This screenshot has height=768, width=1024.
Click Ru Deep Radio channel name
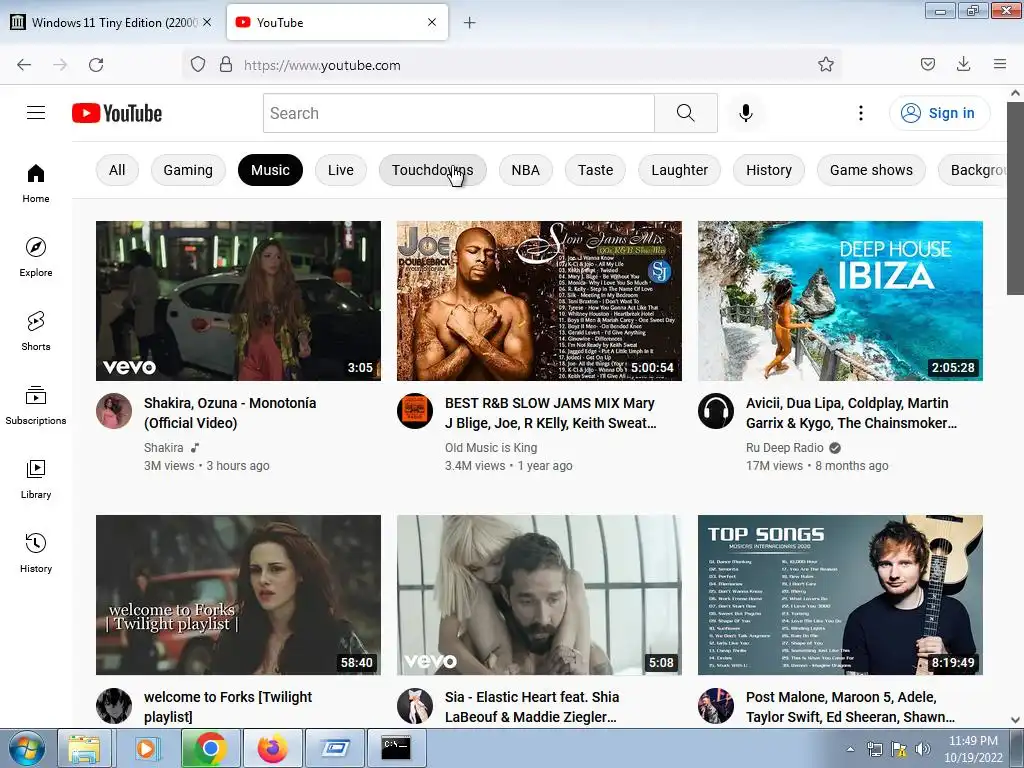[x=784, y=447]
